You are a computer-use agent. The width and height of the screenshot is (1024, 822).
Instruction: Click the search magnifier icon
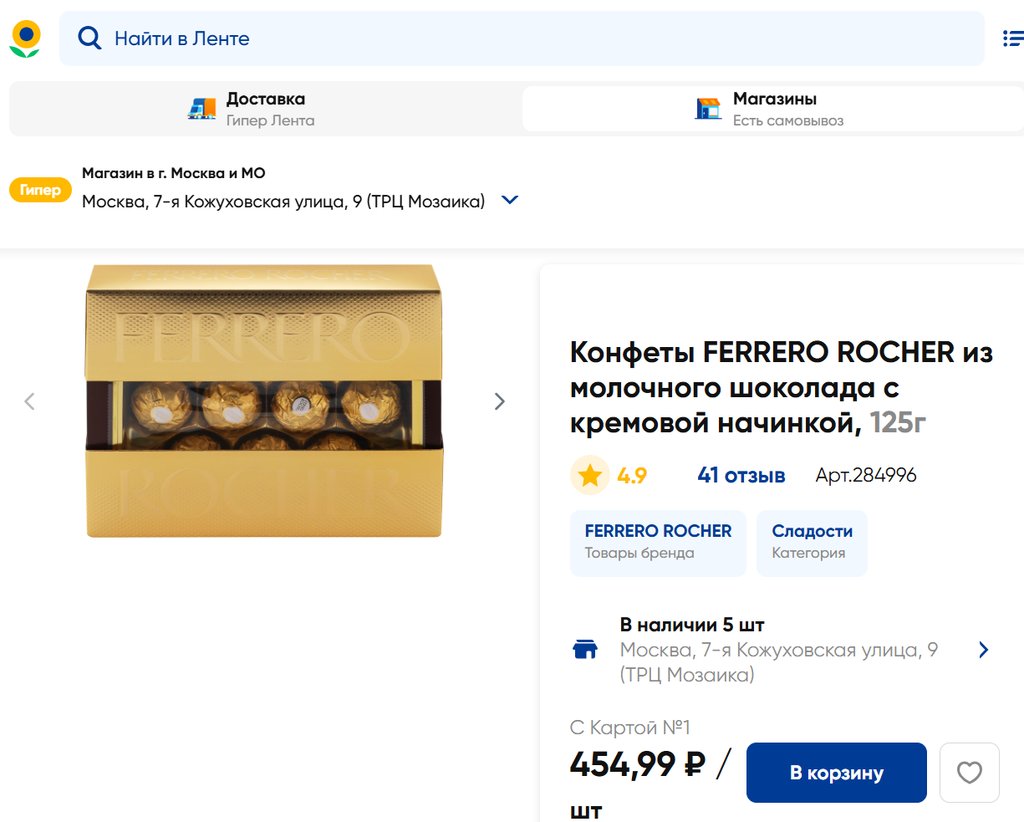(90, 39)
